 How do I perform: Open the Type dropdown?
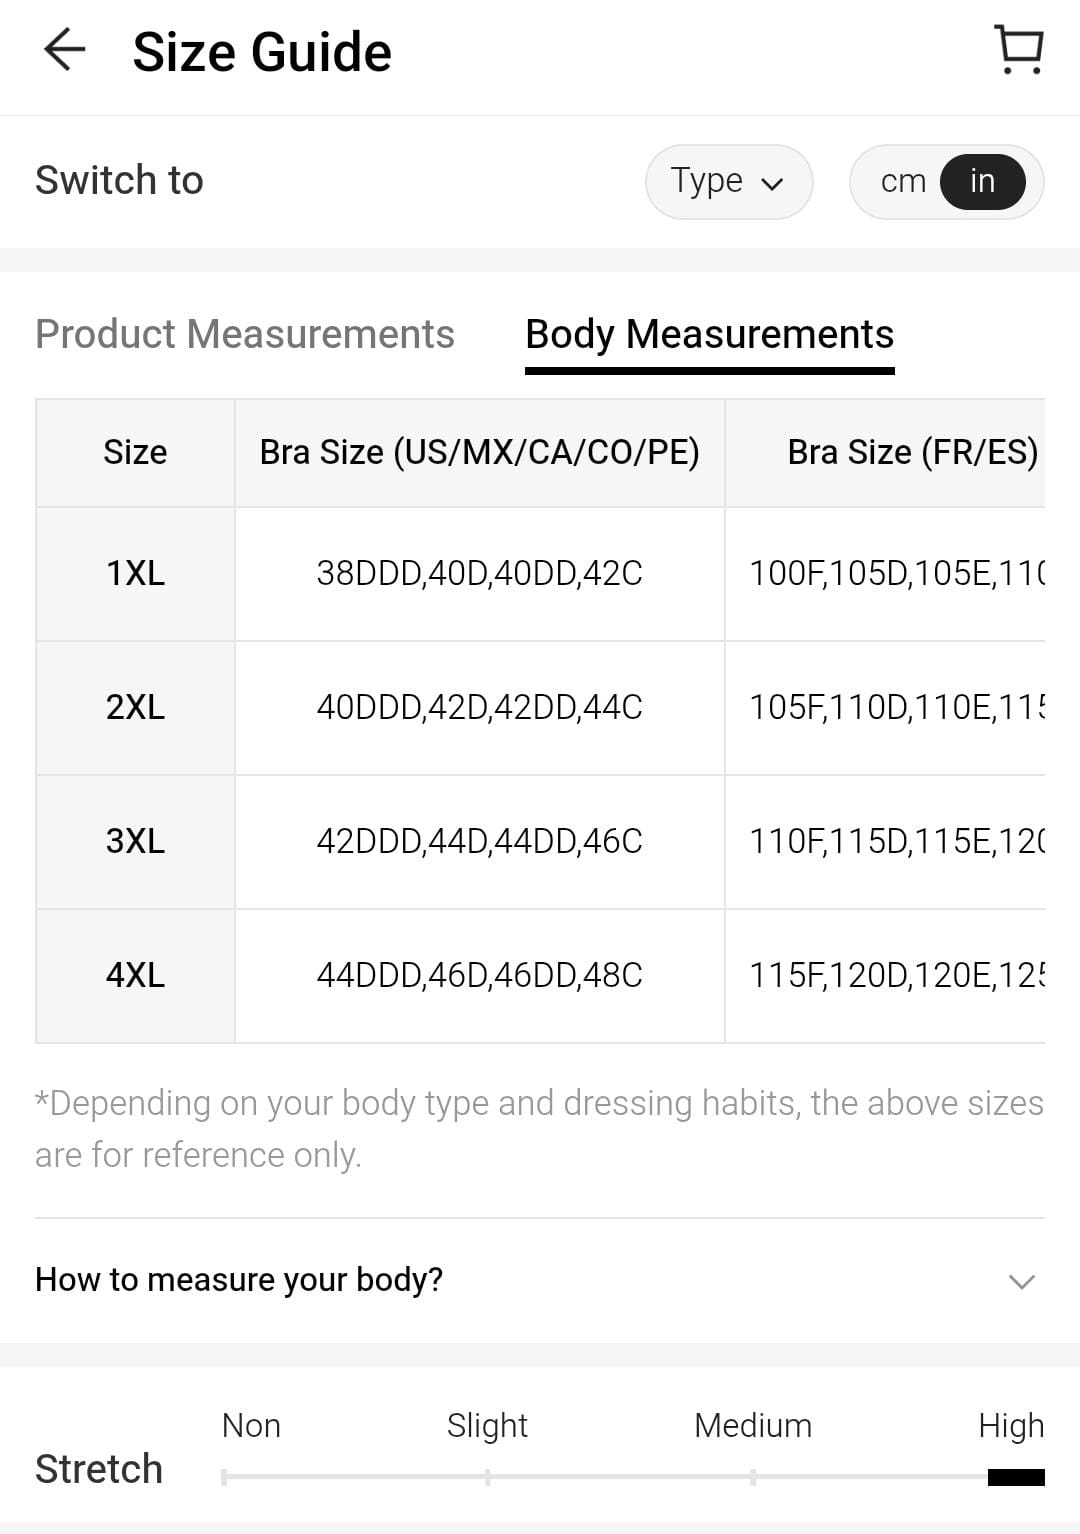click(x=728, y=181)
